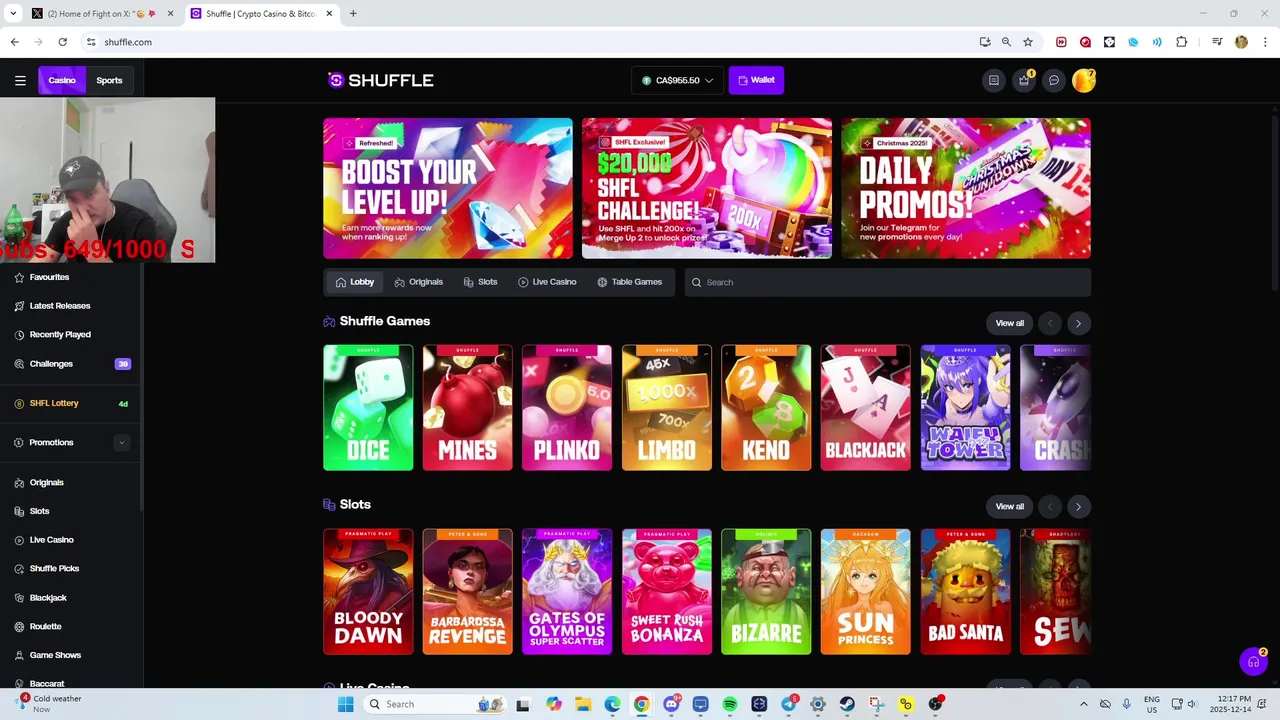
Task: Select the Originals tab
Action: tap(418, 282)
